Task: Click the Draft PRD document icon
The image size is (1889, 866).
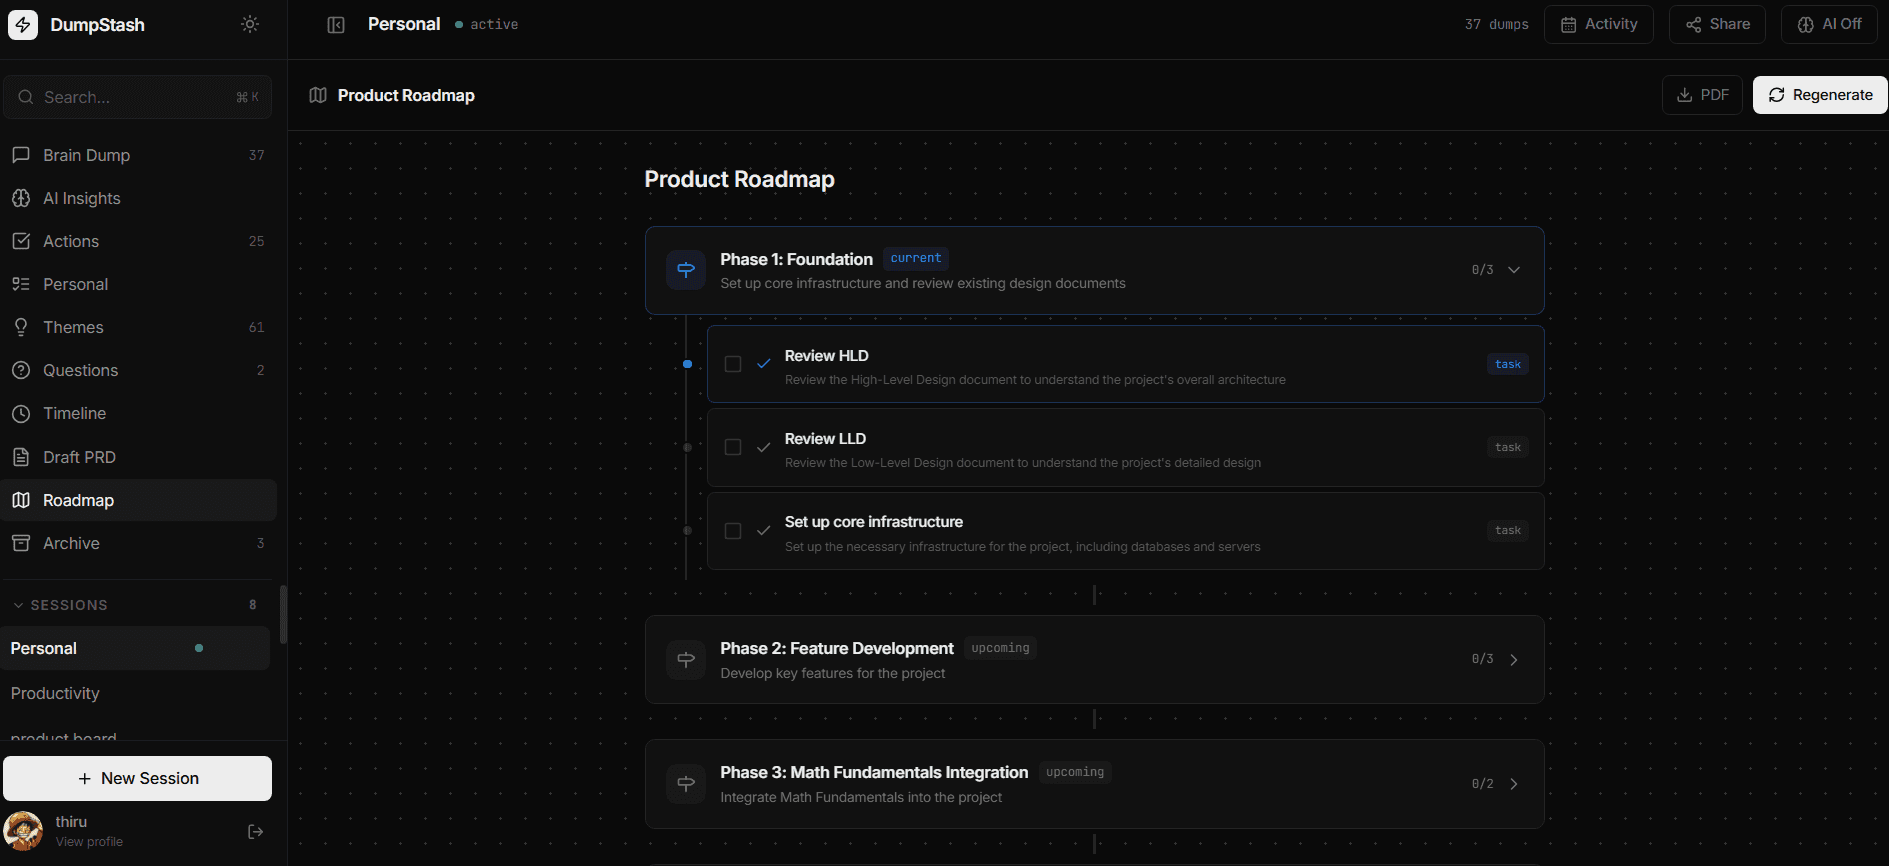Action: click(x=21, y=457)
